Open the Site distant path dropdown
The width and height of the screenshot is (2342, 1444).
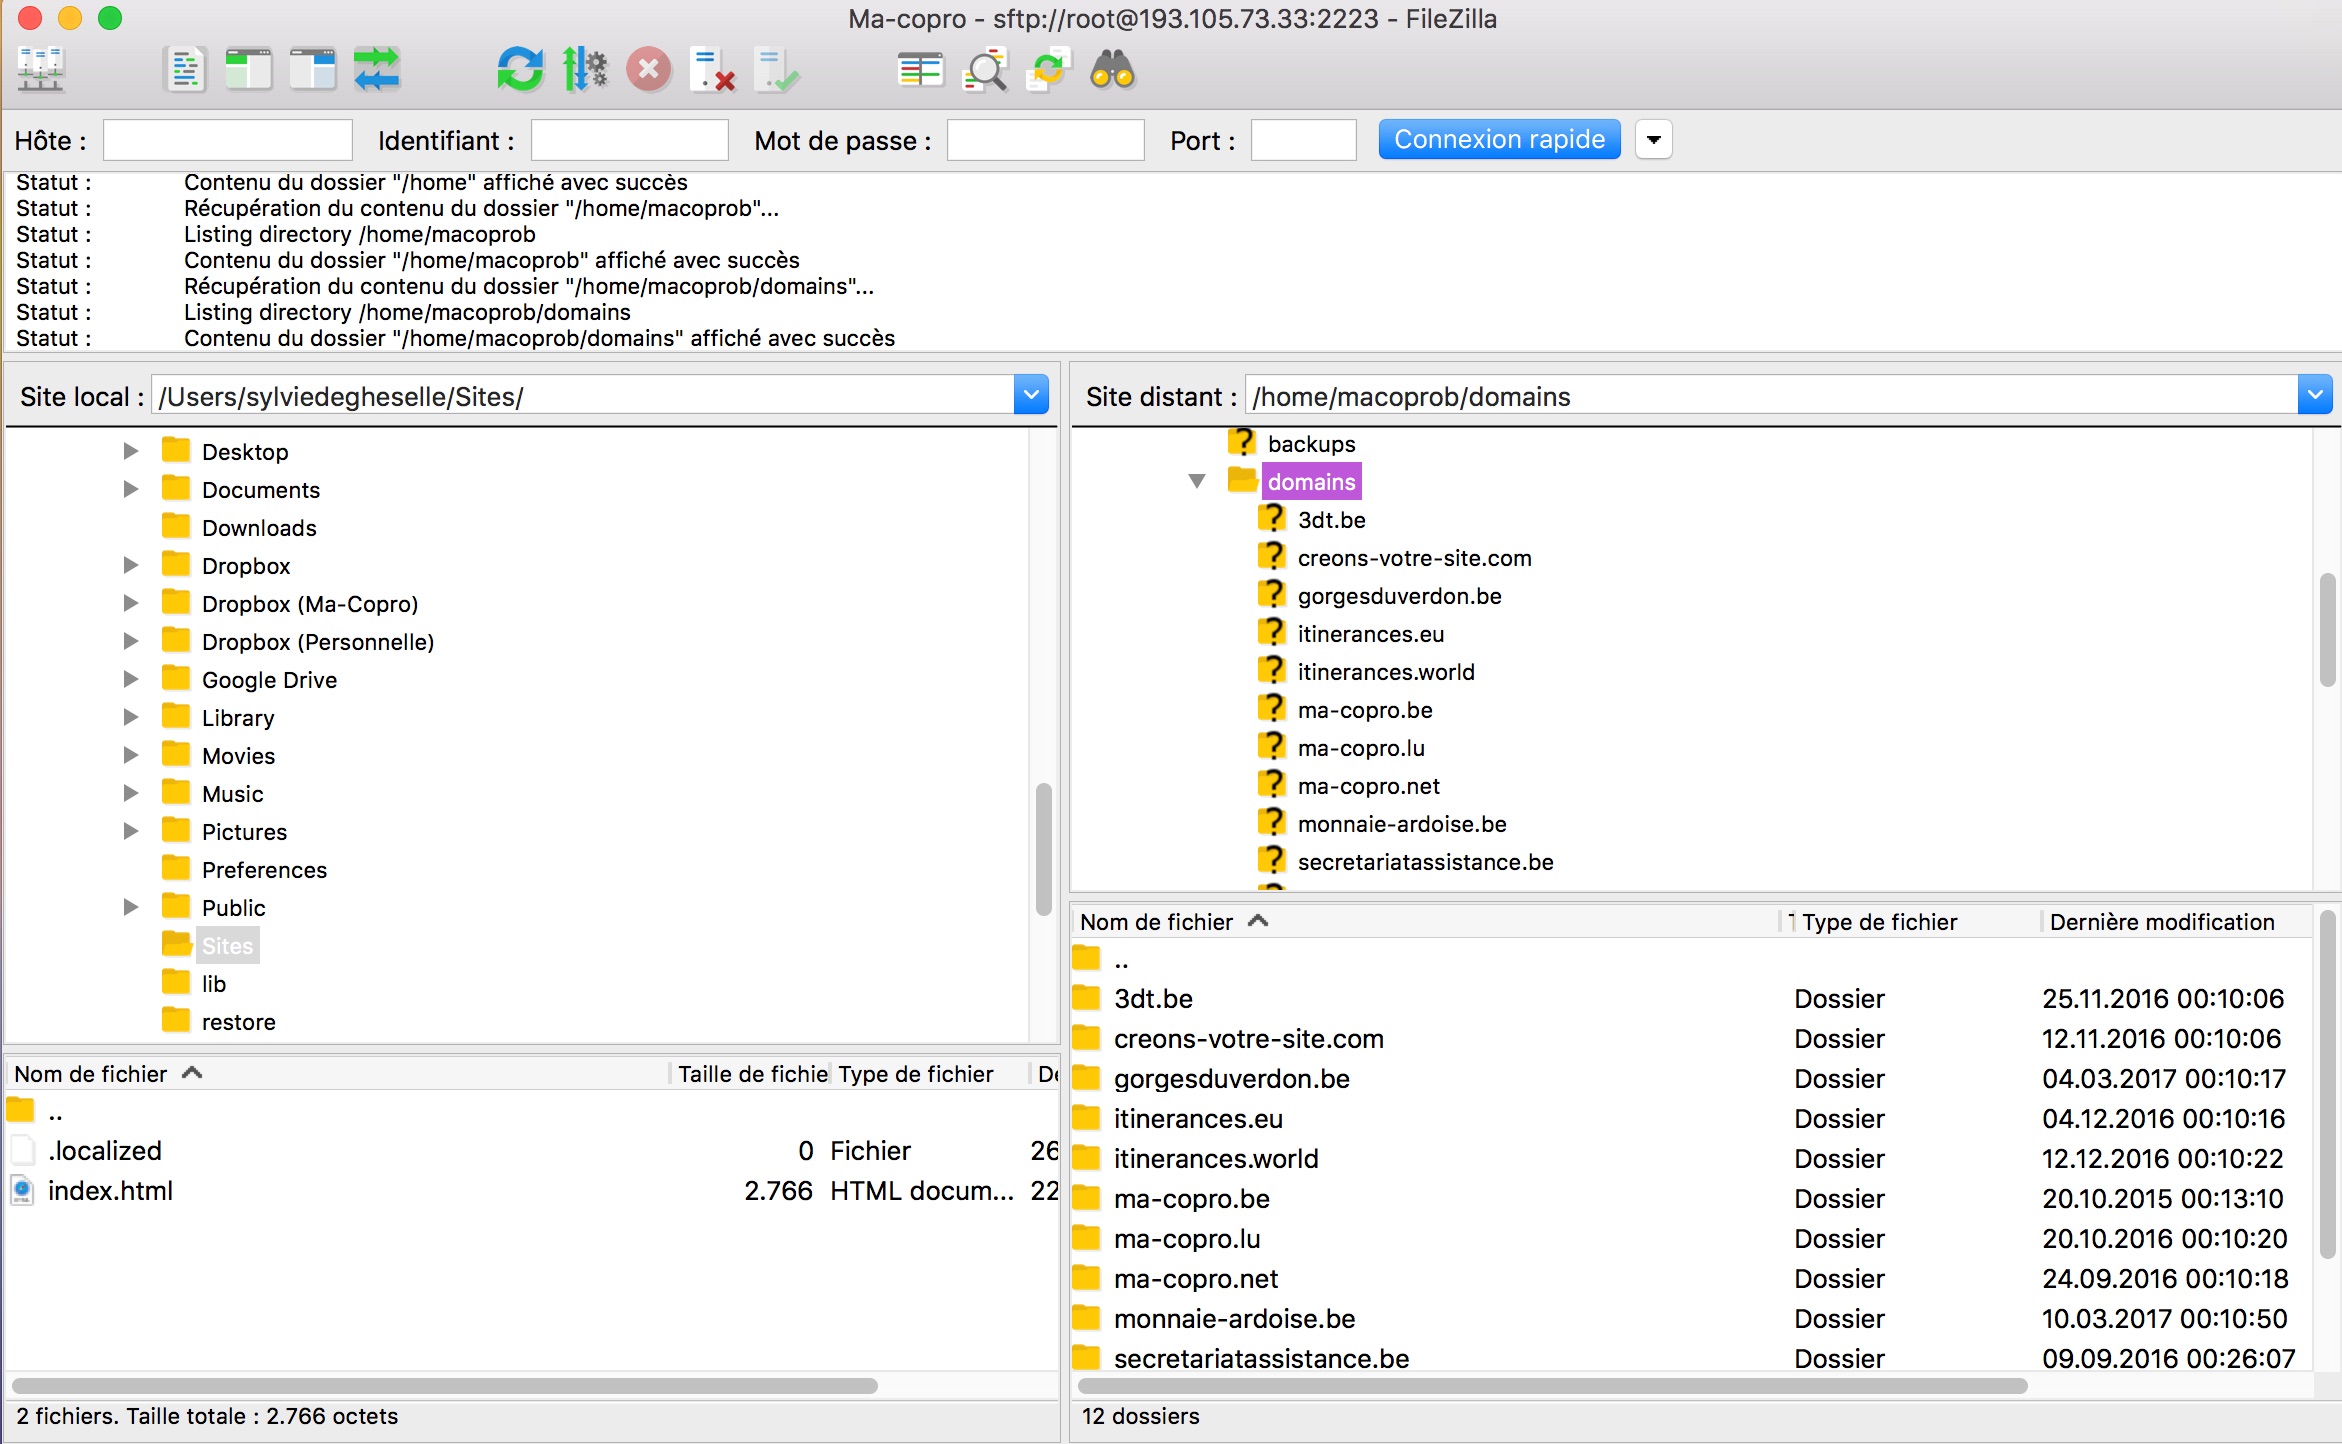(x=2315, y=396)
